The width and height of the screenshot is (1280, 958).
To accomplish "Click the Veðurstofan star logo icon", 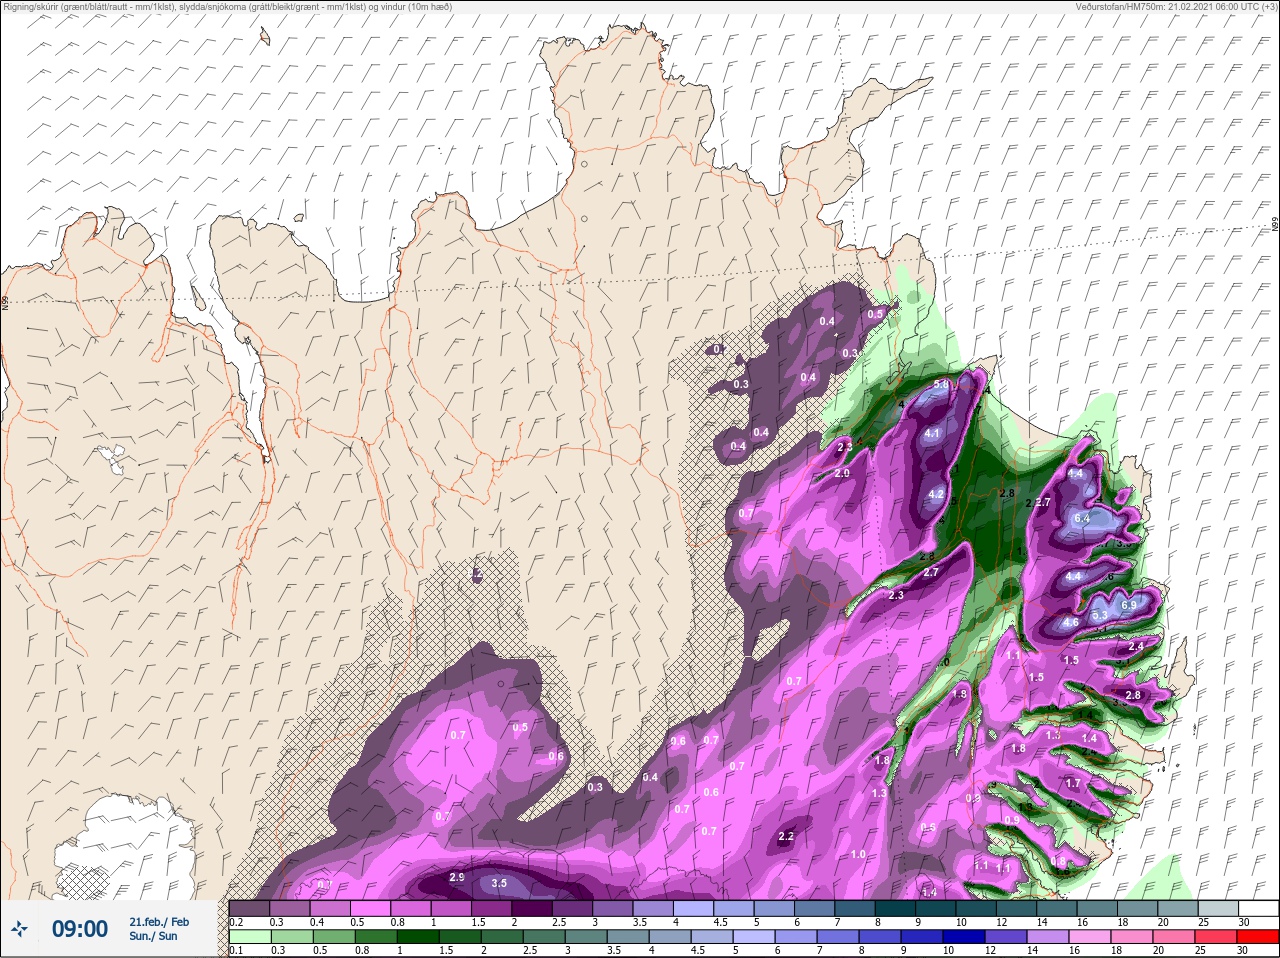I will pyautogui.click(x=20, y=929).
